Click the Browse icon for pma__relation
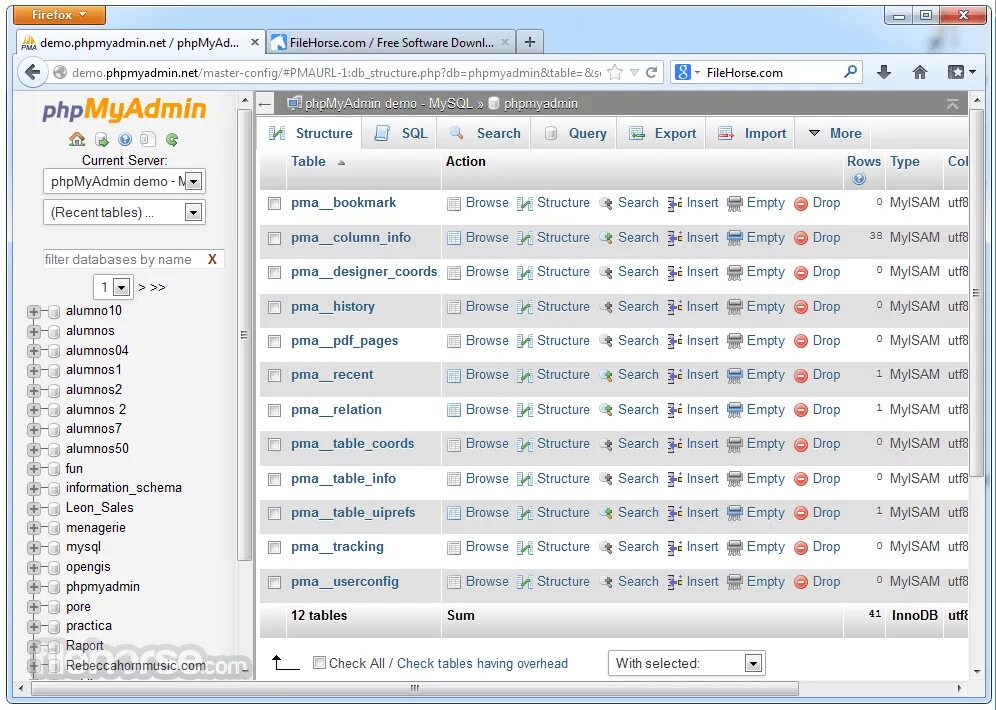996x710 pixels. 454,410
